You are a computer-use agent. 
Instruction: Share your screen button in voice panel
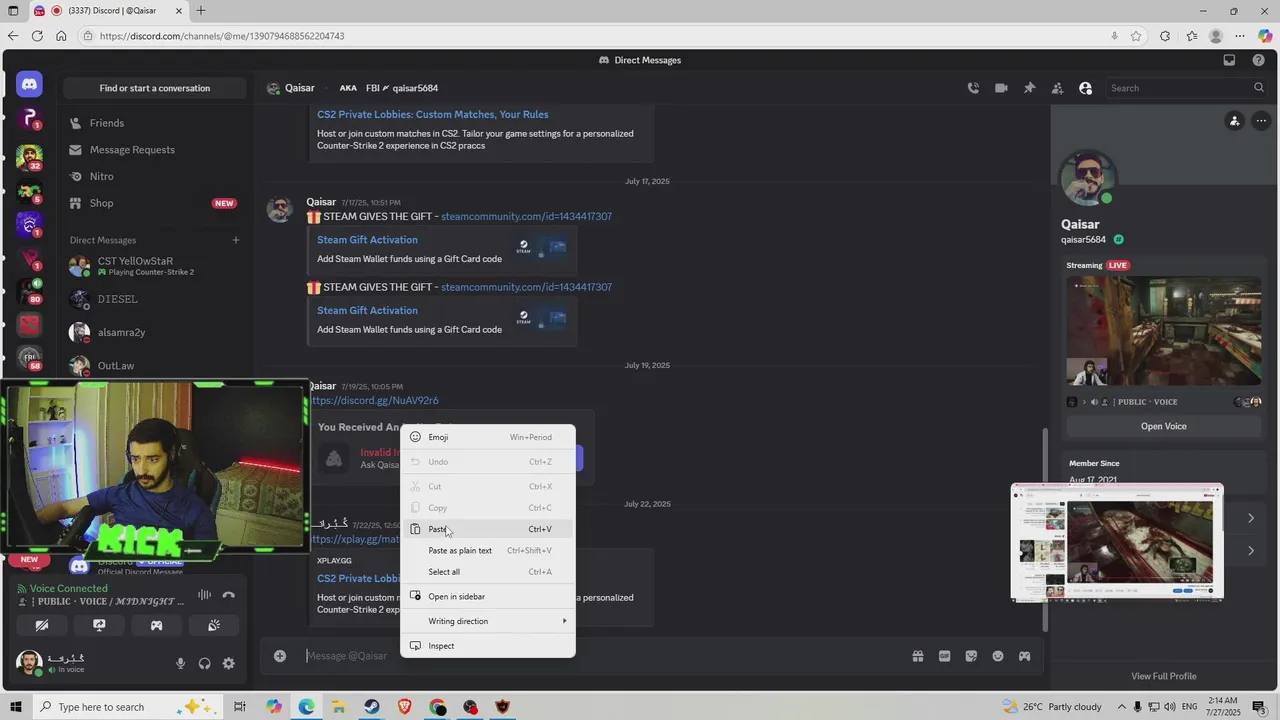pos(99,625)
